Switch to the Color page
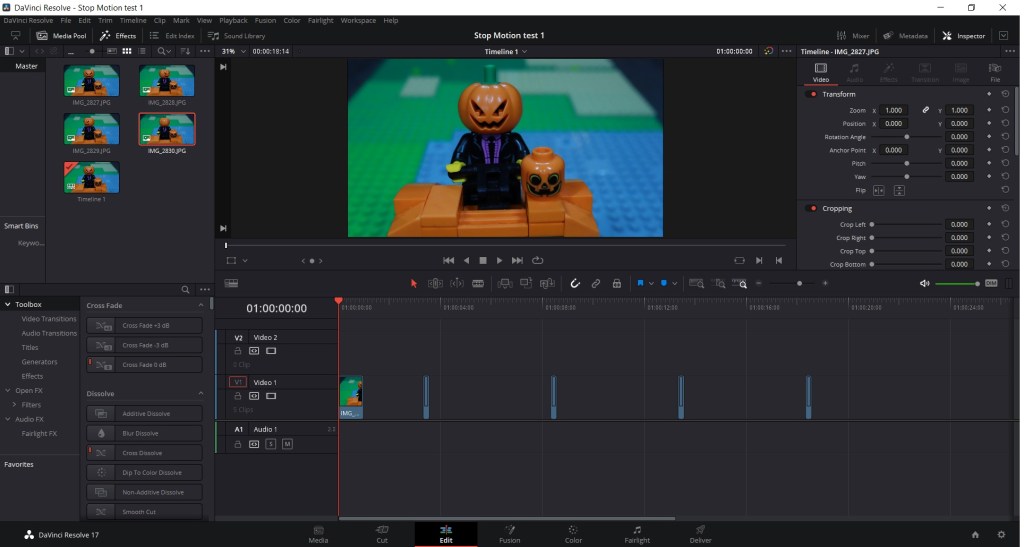Screen dimensions: 1024x547 (x=573, y=534)
